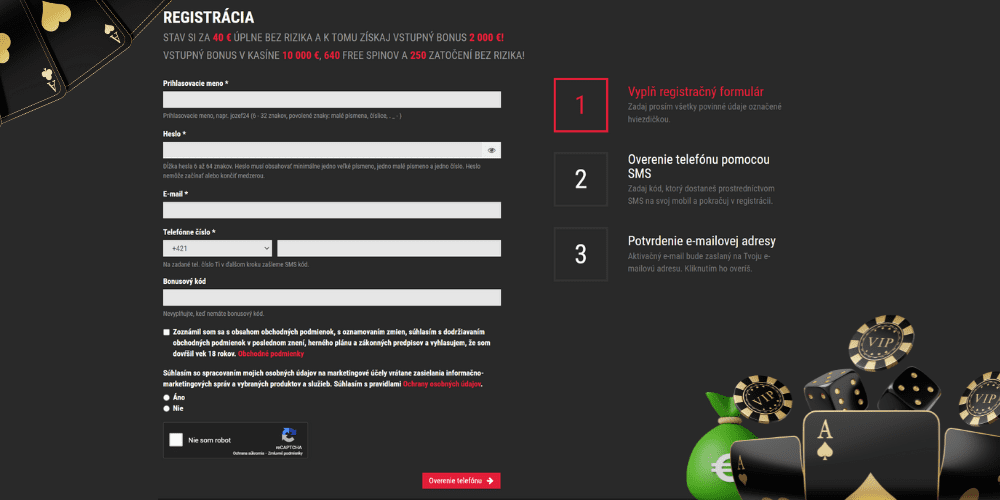This screenshot has width=1000, height=500.
Task: Focus the E-mail input field
Action: pos(331,210)
